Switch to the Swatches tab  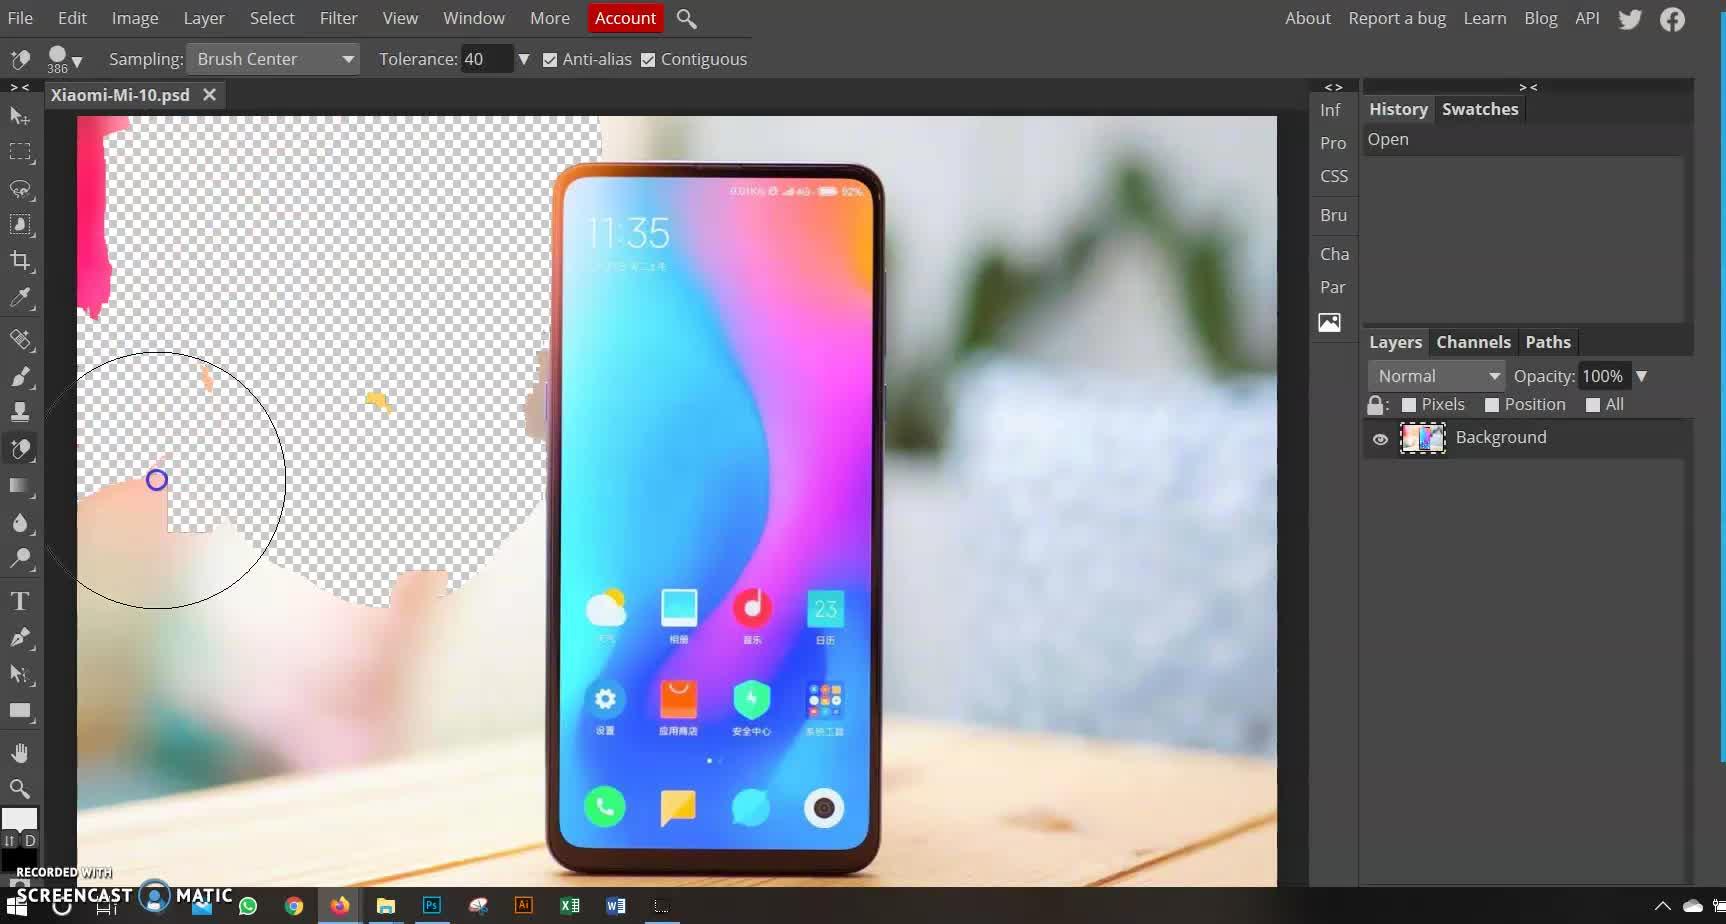(1480, 109)
